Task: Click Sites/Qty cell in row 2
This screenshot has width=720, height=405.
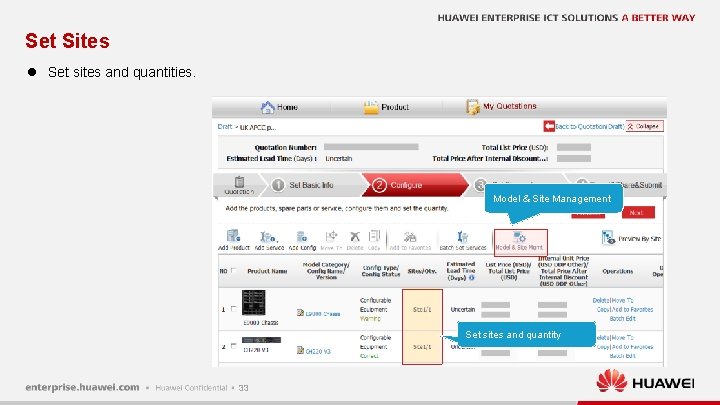Action: (422, 347)
